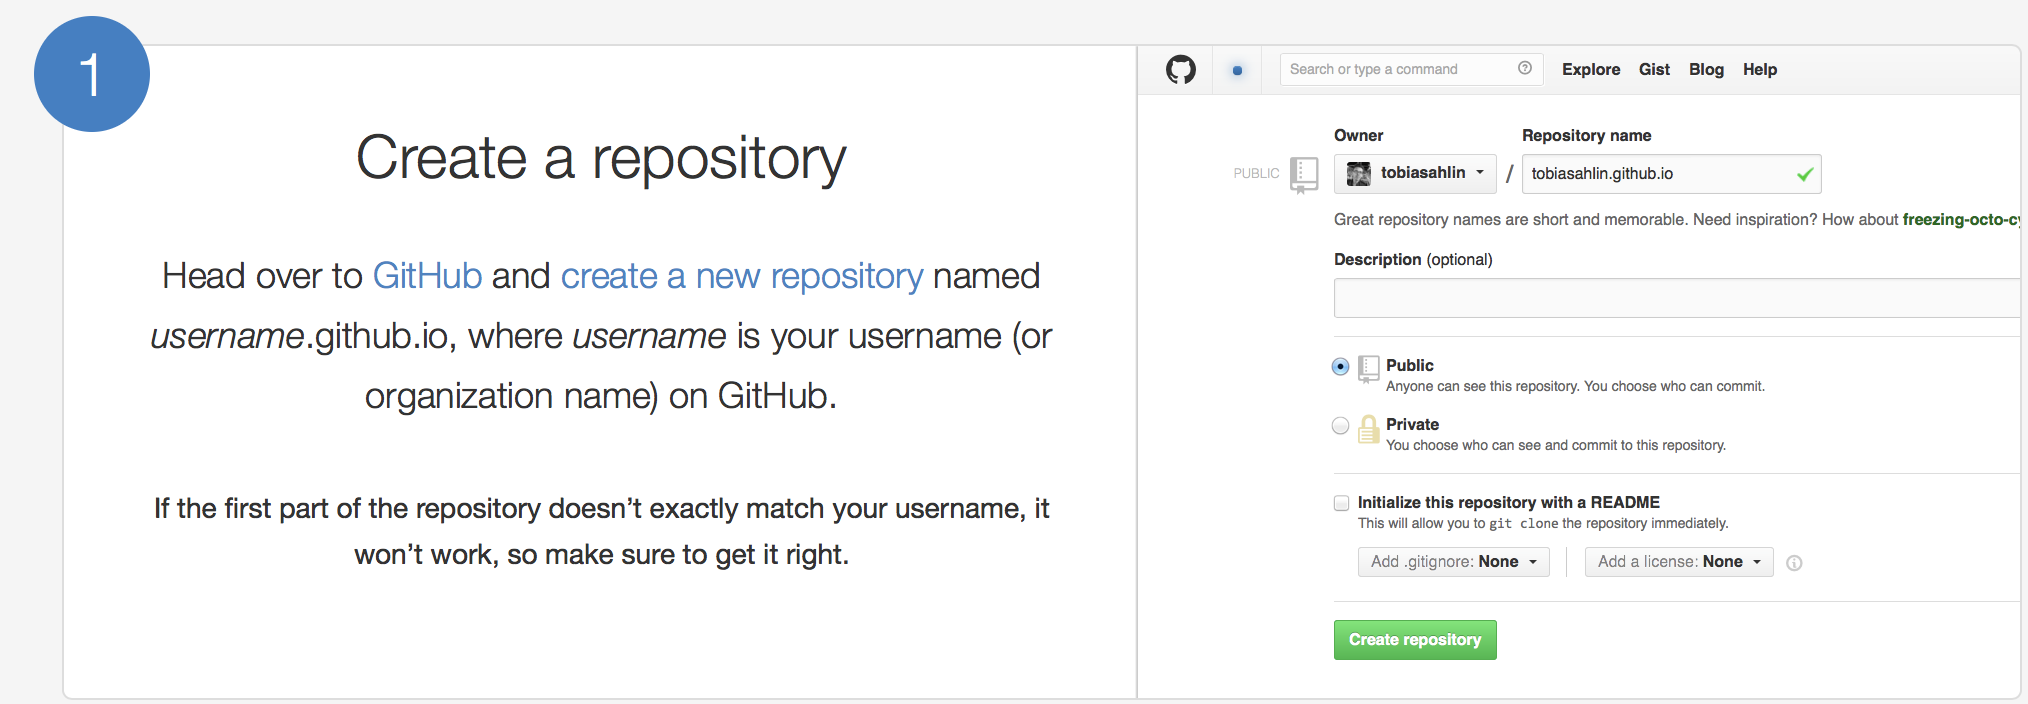Open the Add .gitignore None dropdown

[1454, 562]
